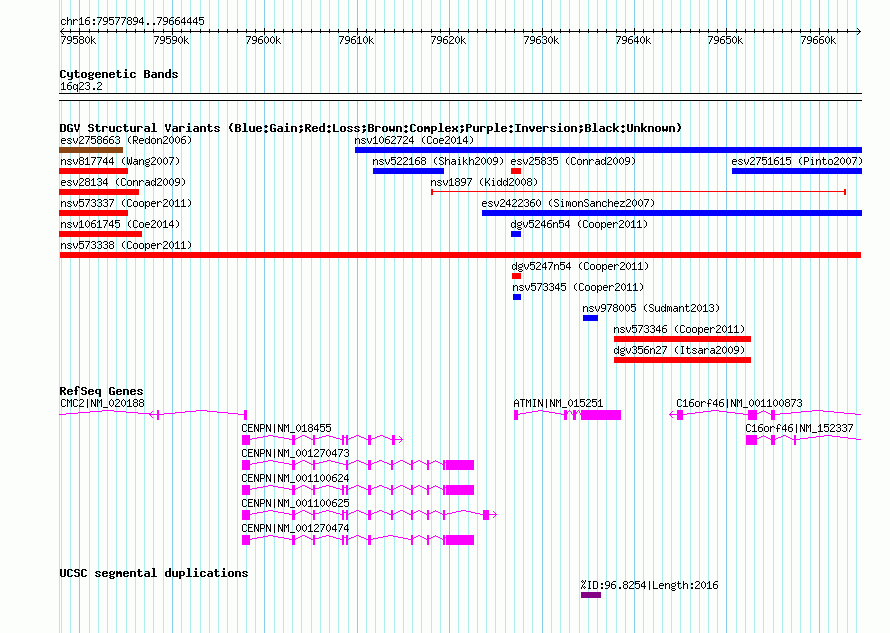Select dgv356n27 (Itsara2009) label
Viewport: 890px width, 633px height.
(679, 350)
